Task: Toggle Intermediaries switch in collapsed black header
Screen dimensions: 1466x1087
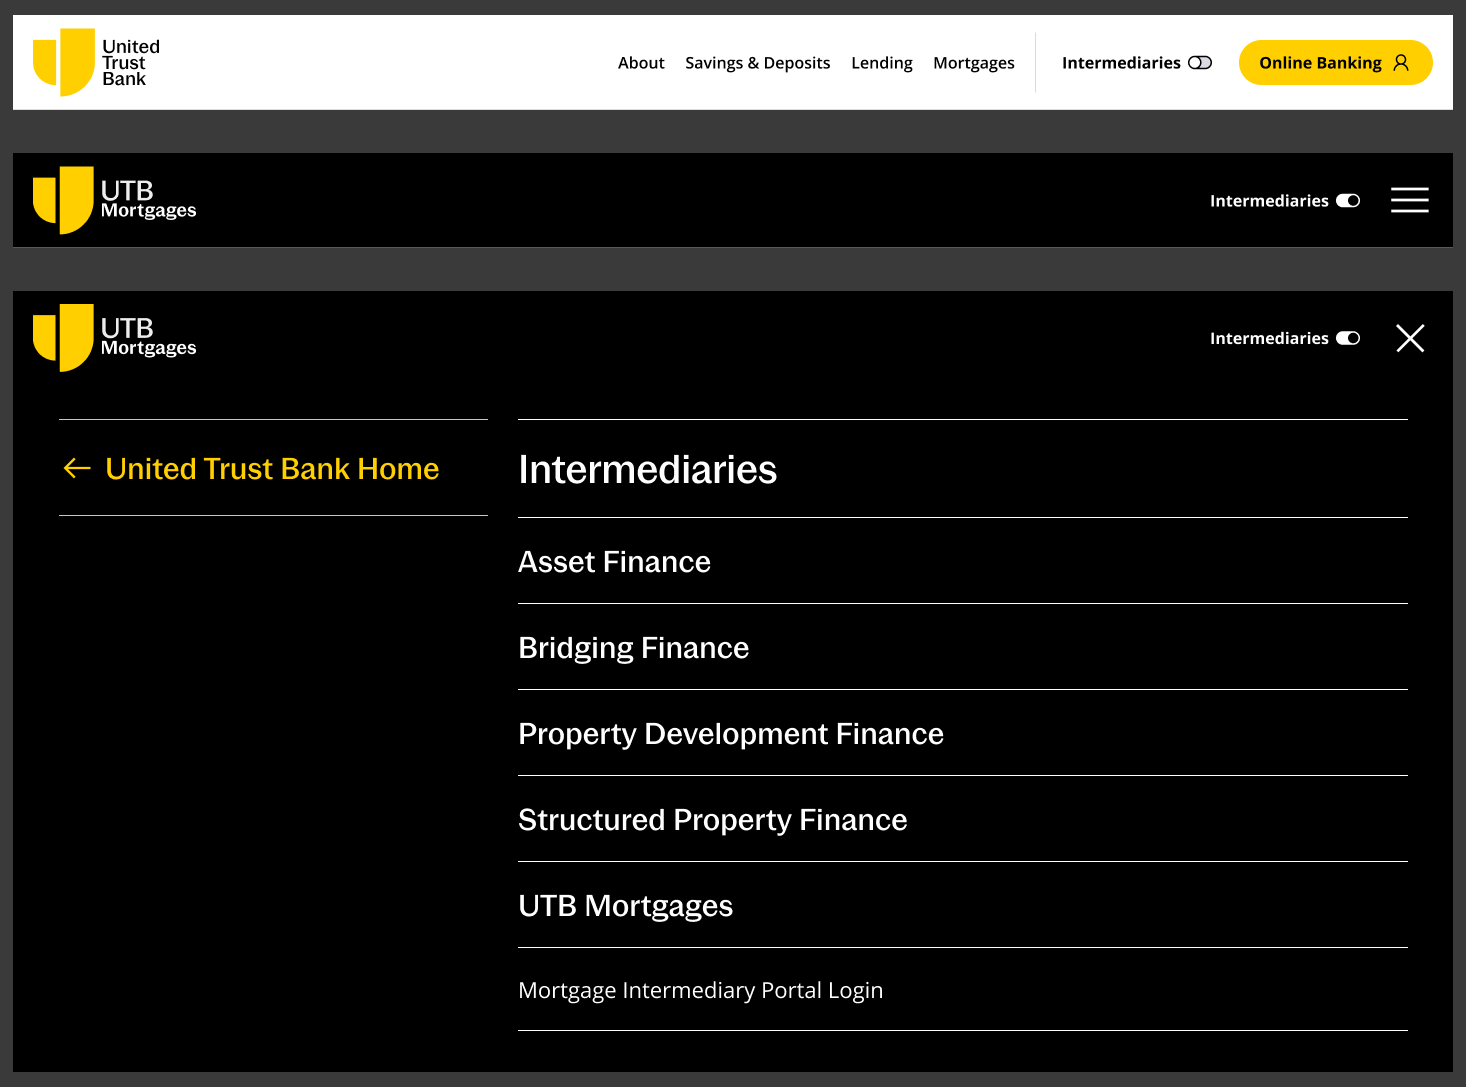Action: click(x=1347, y=201)
